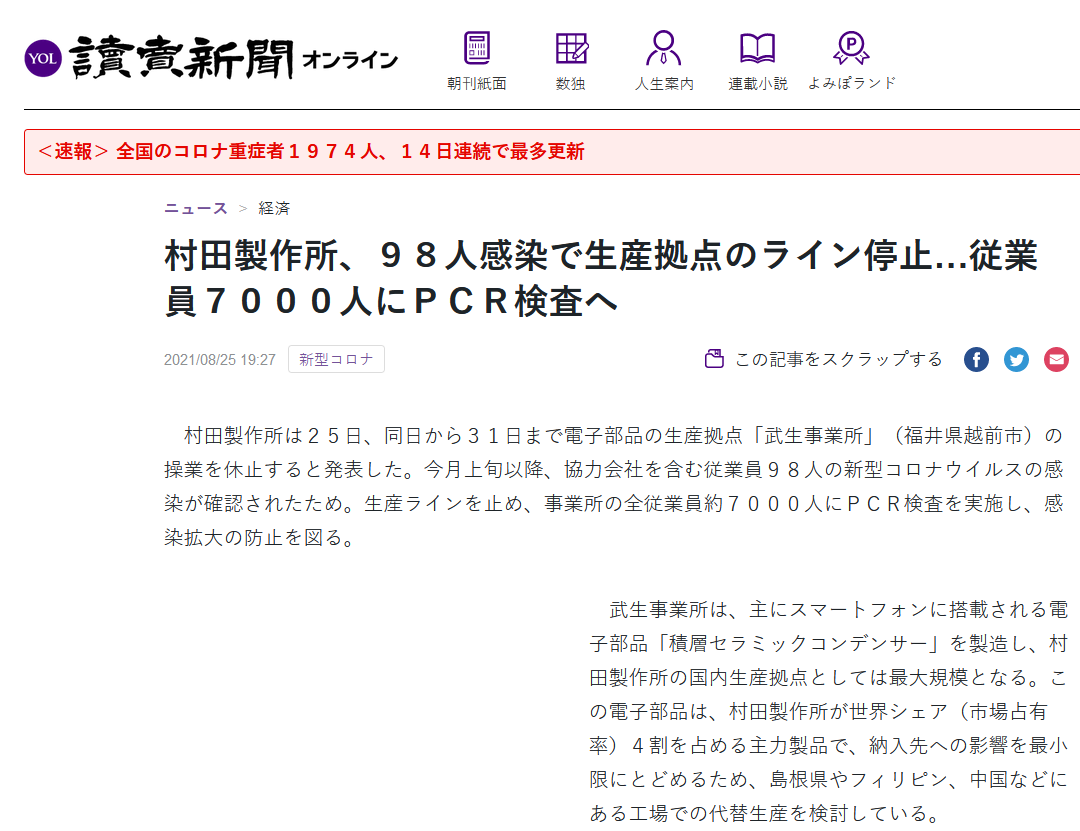Select the 連載小説 menu label

(758, 83)
